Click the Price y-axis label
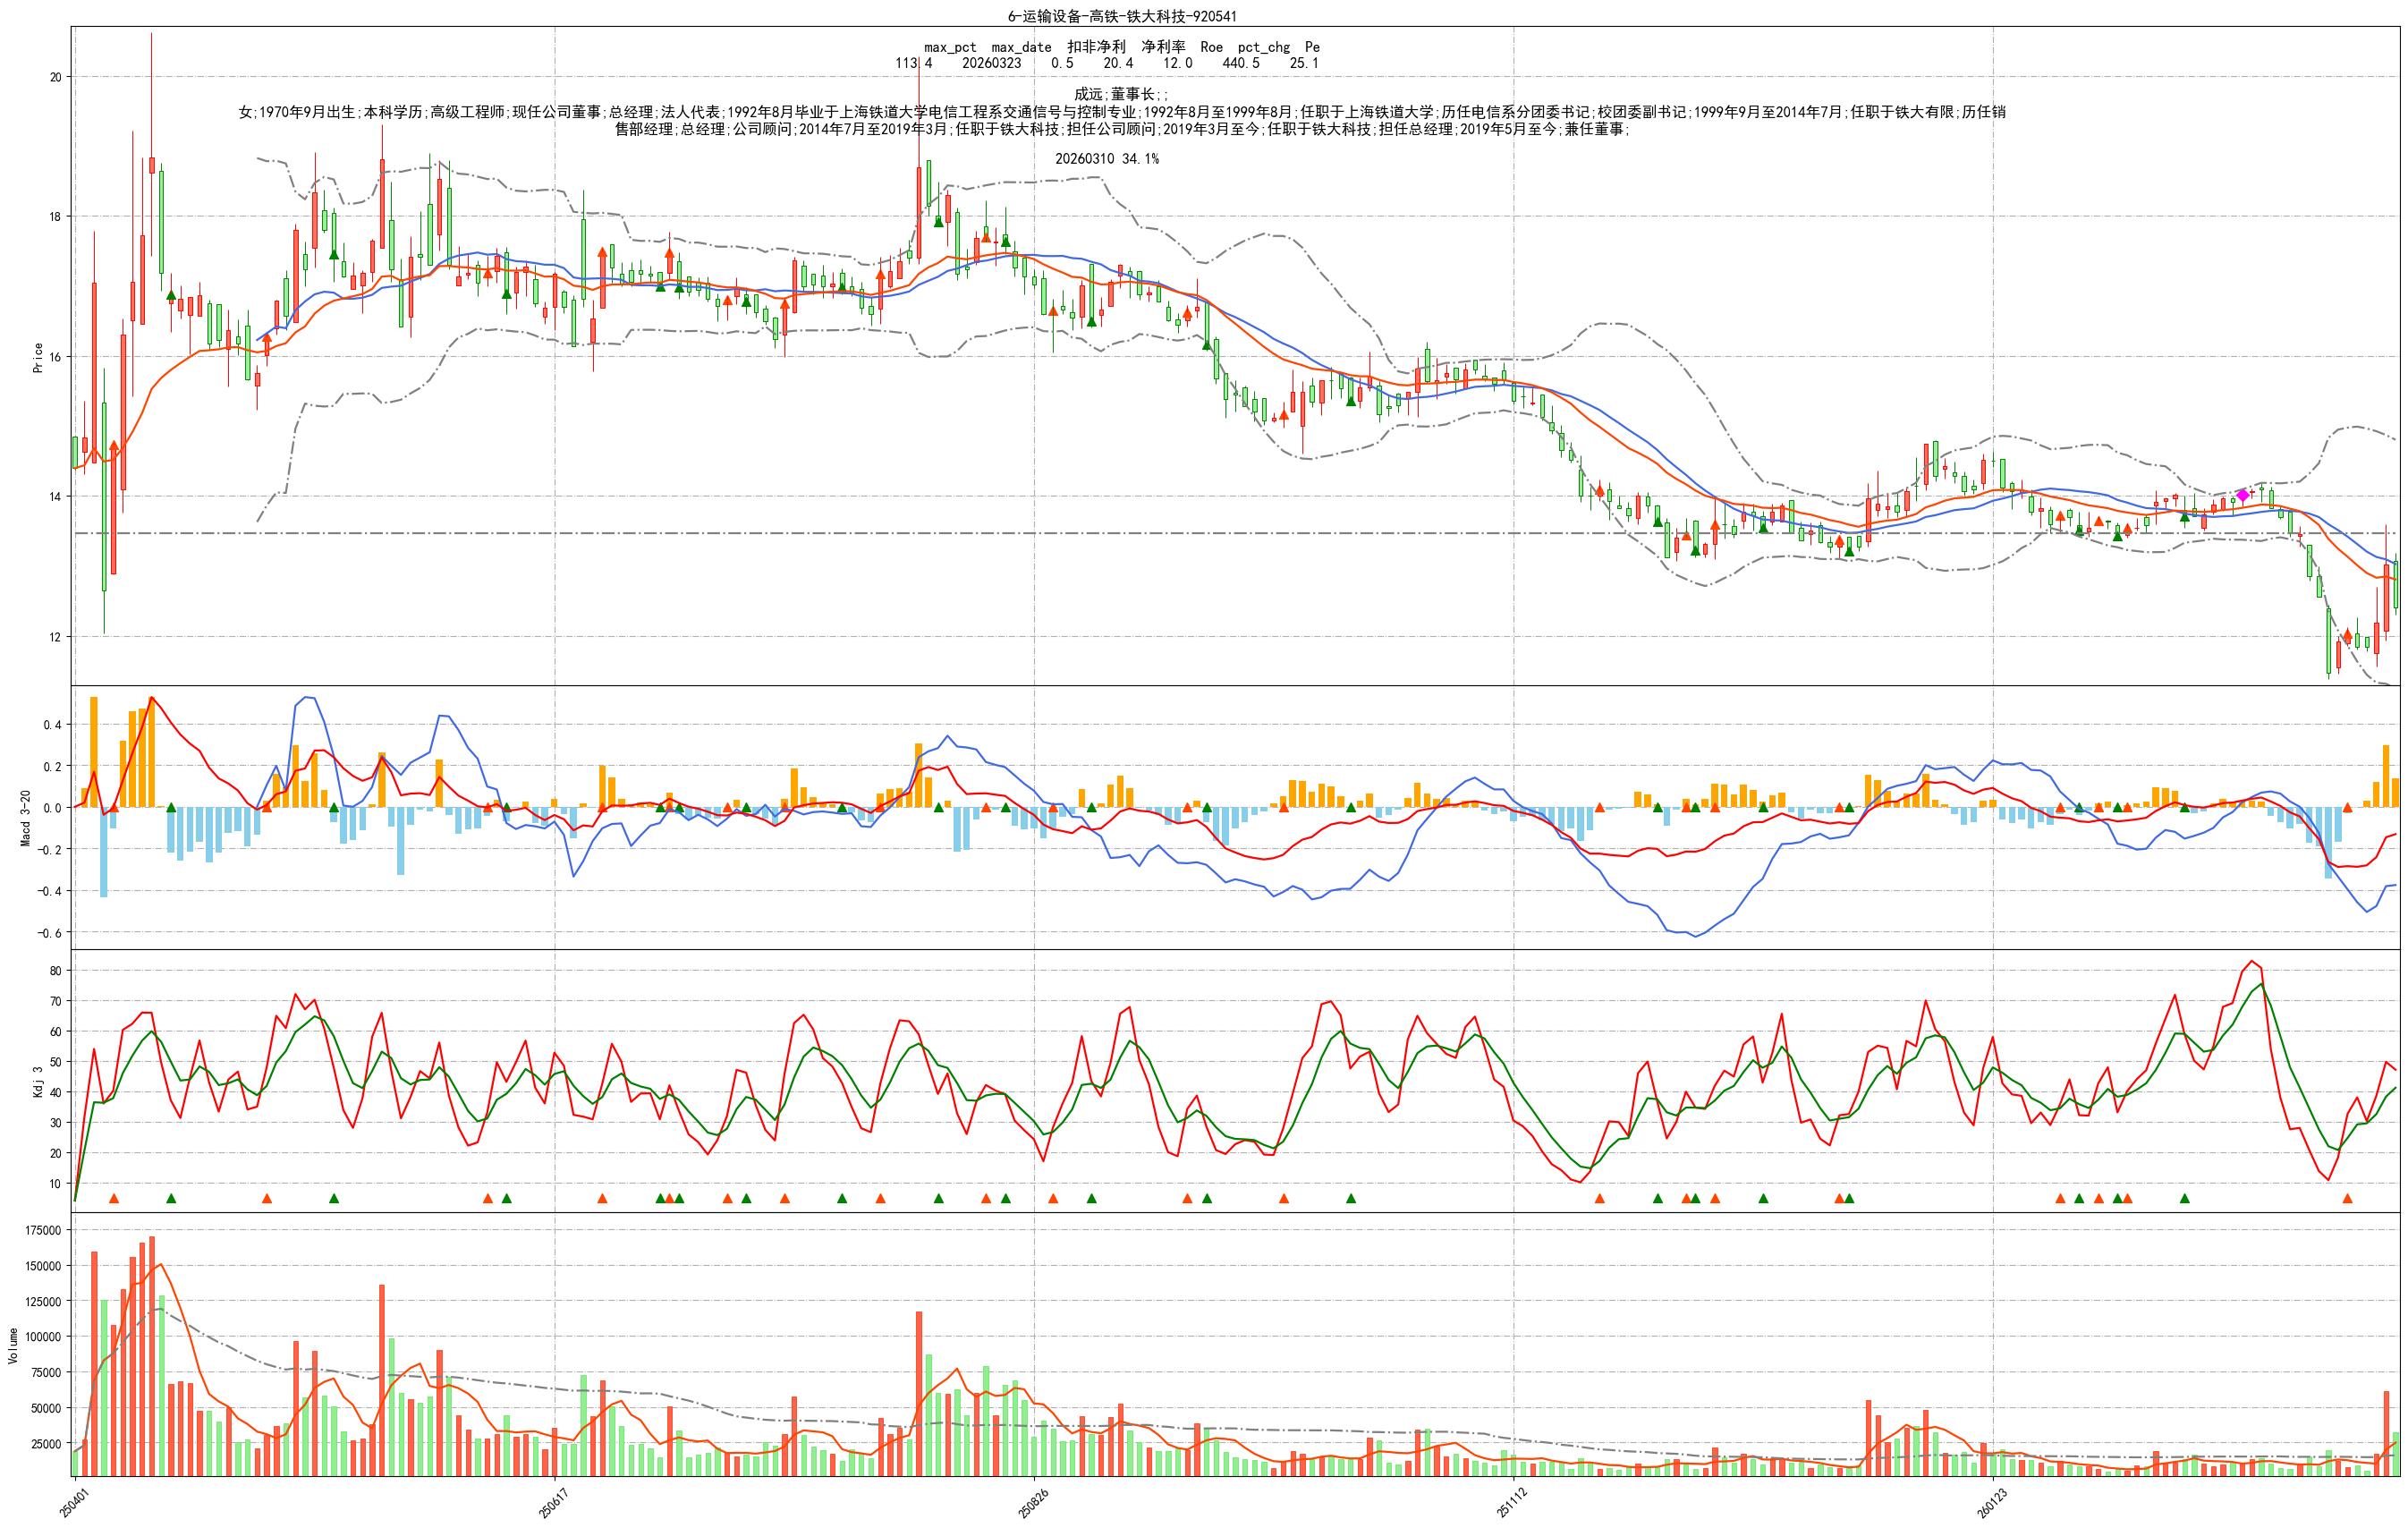 pos(38,357)
